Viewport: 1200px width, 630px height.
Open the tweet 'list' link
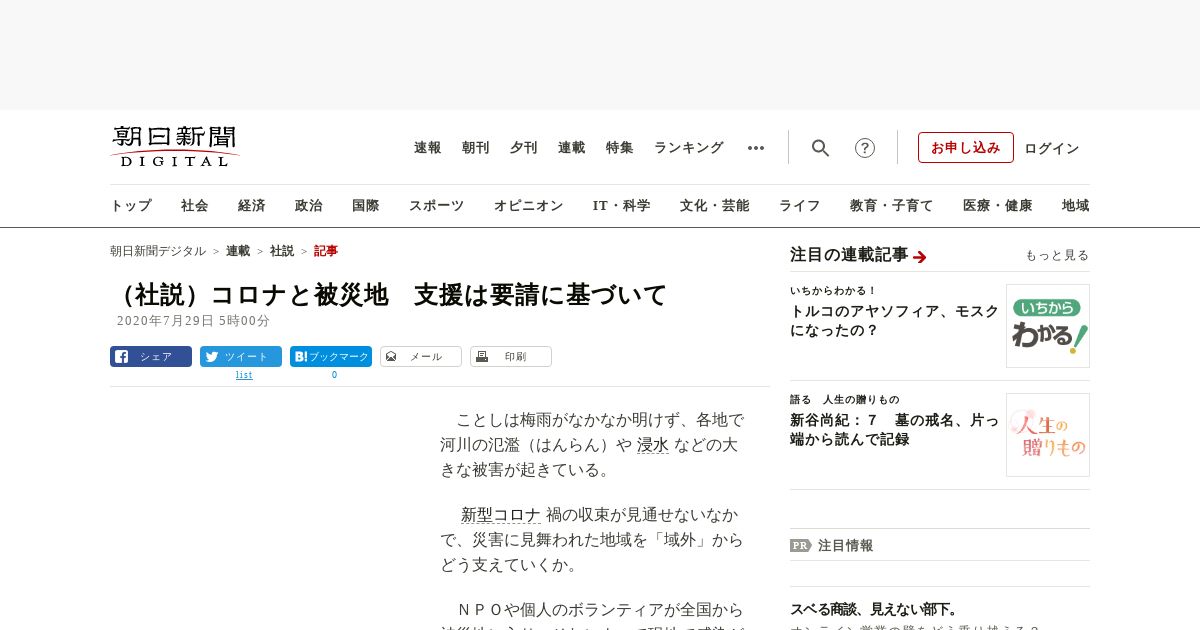click(x=244, y=375)
